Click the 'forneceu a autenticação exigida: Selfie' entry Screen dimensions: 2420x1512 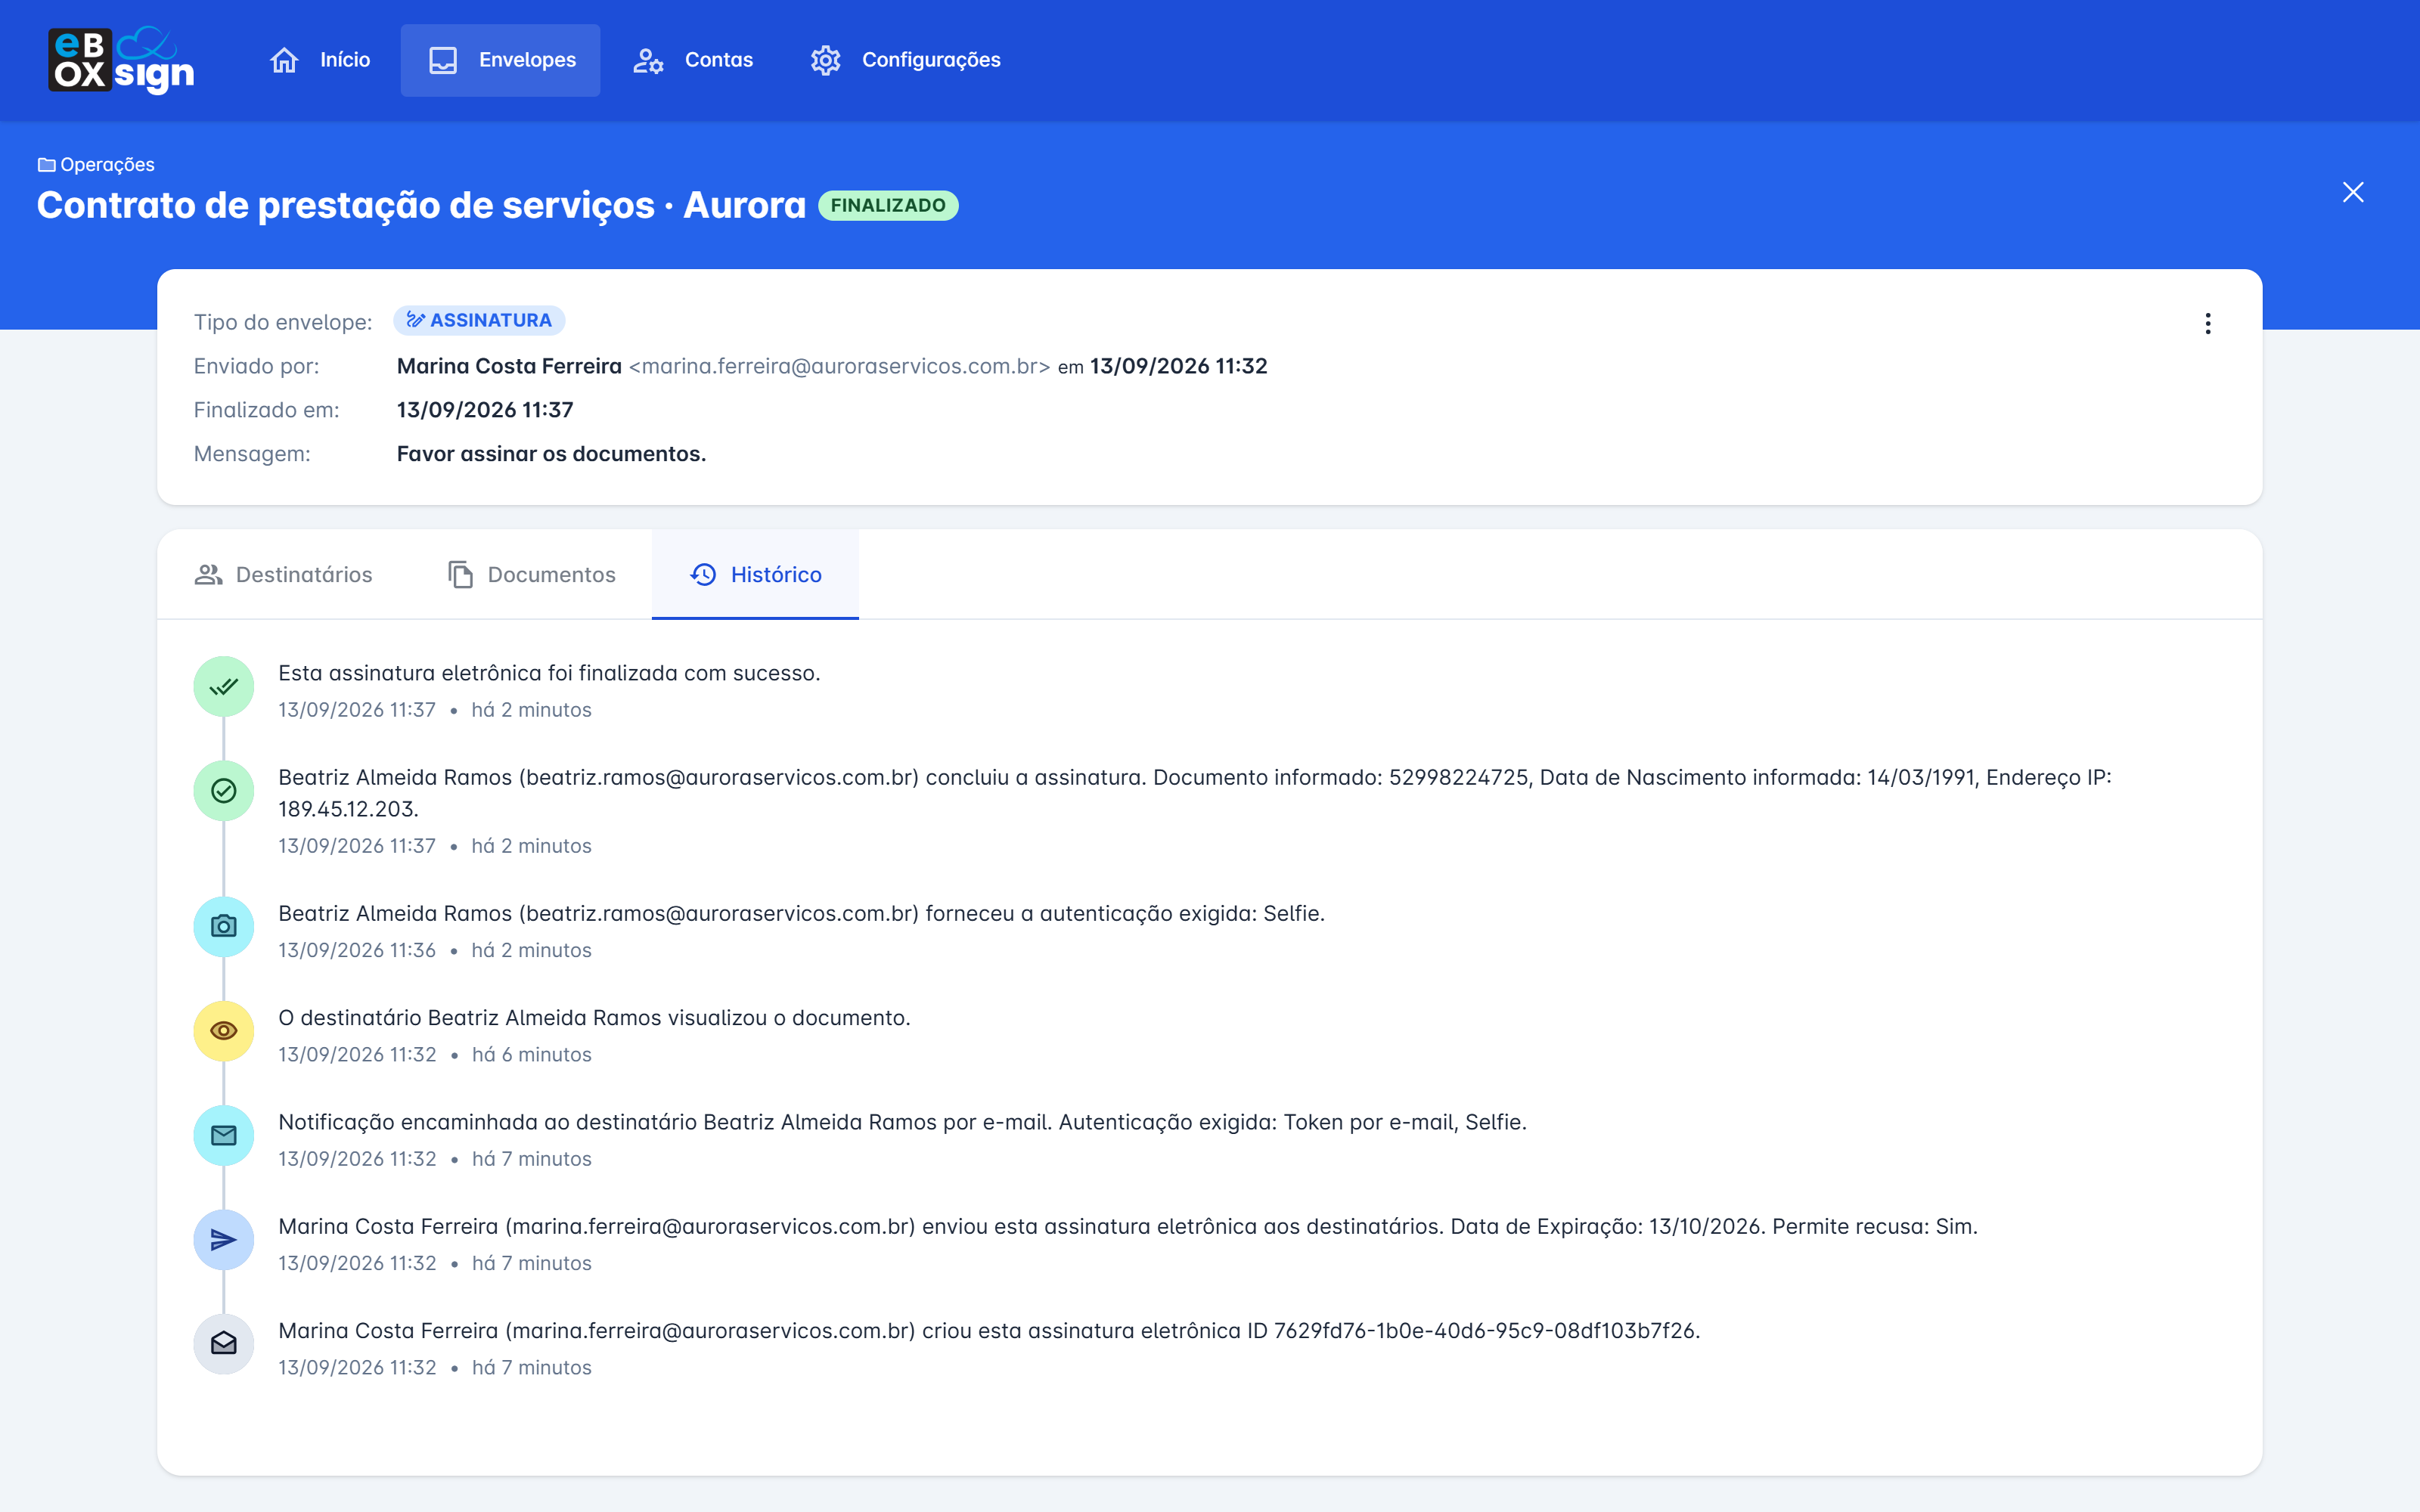point(801,913)
